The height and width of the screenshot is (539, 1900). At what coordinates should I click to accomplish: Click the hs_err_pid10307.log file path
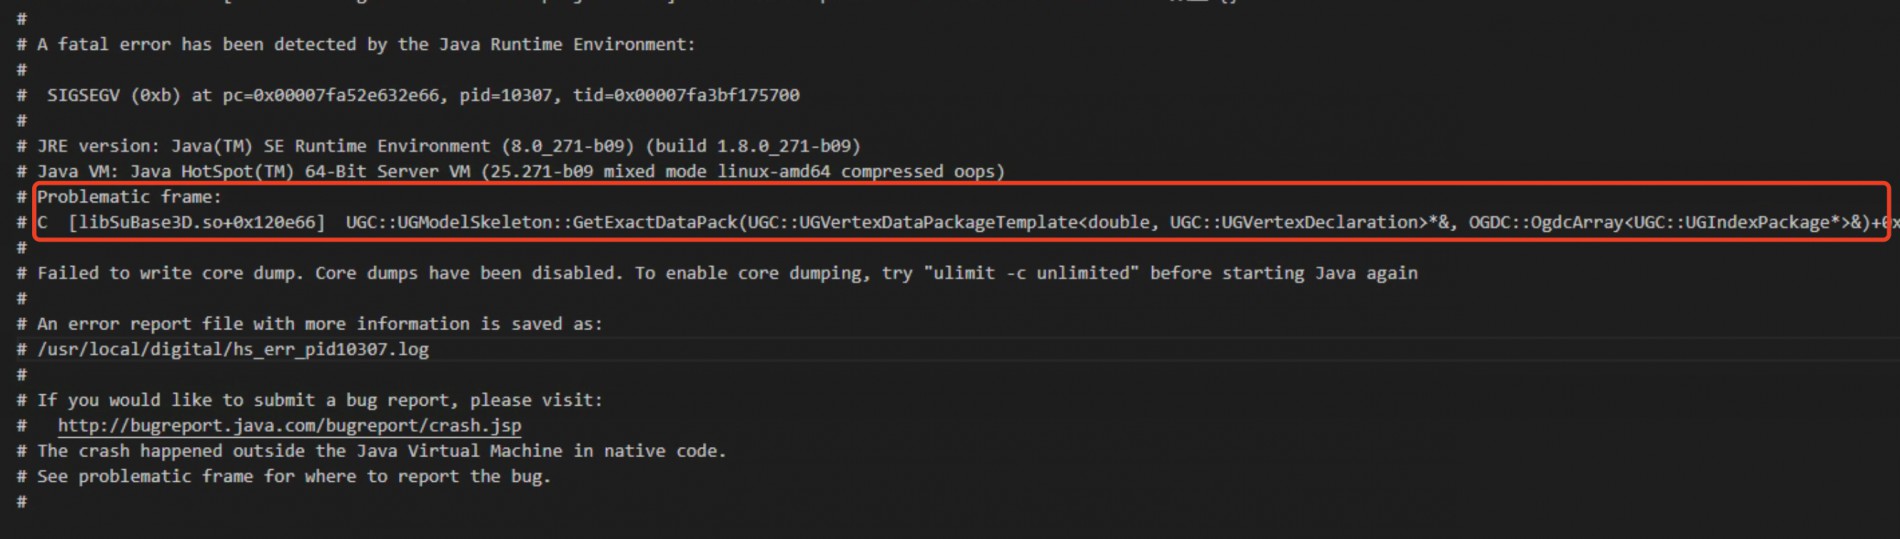click(x=233, y=349)
